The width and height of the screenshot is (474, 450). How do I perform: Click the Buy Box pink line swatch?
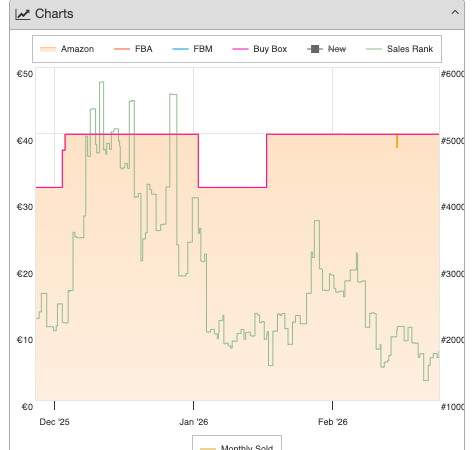click(240, 49)
